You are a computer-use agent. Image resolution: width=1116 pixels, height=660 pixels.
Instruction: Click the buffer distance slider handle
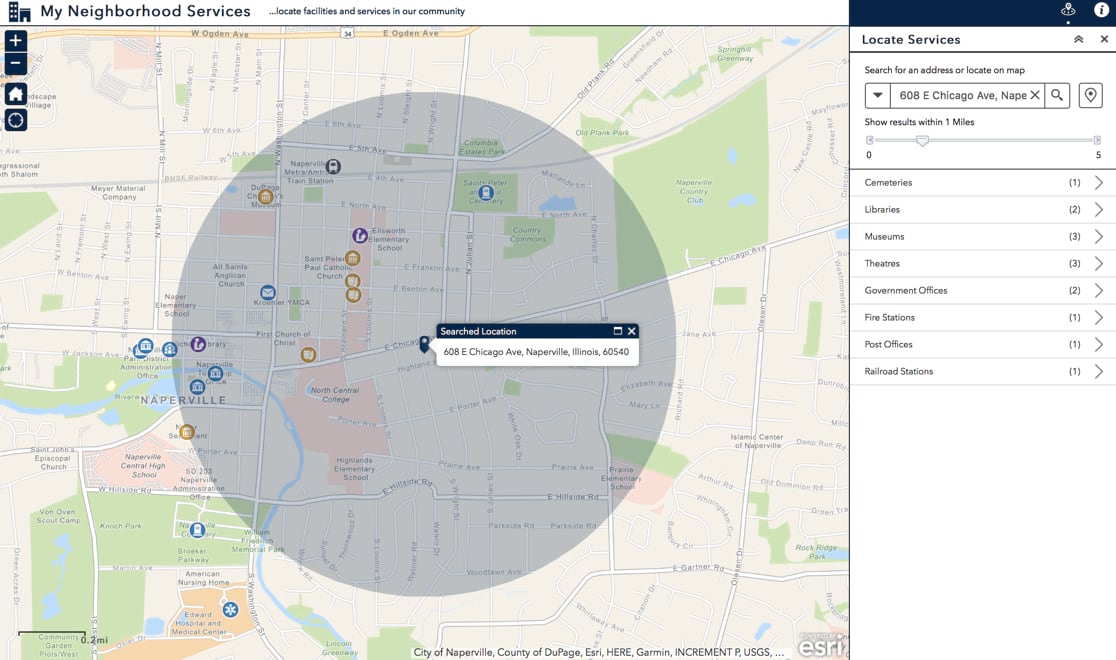click(922, 141)
